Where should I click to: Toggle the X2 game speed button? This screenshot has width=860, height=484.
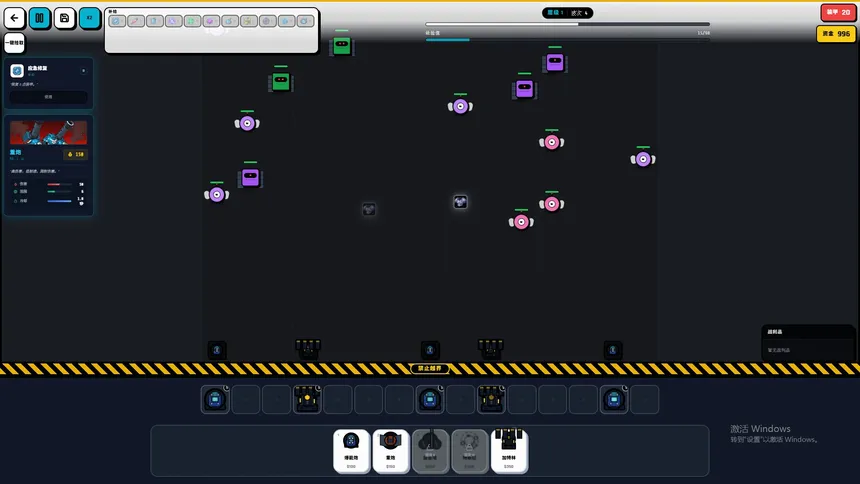pos(90,18)
